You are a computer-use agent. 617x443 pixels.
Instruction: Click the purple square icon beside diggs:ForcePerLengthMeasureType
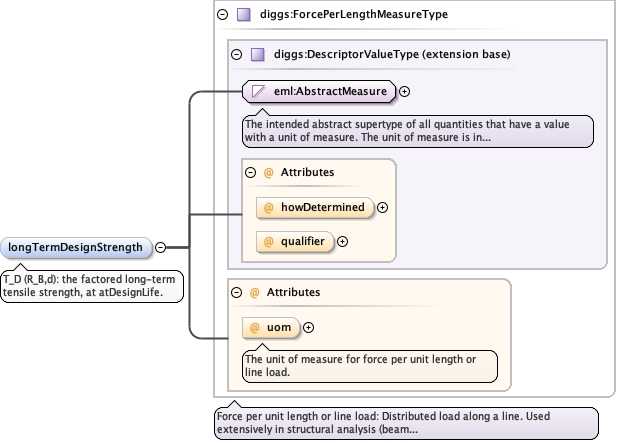244,15
